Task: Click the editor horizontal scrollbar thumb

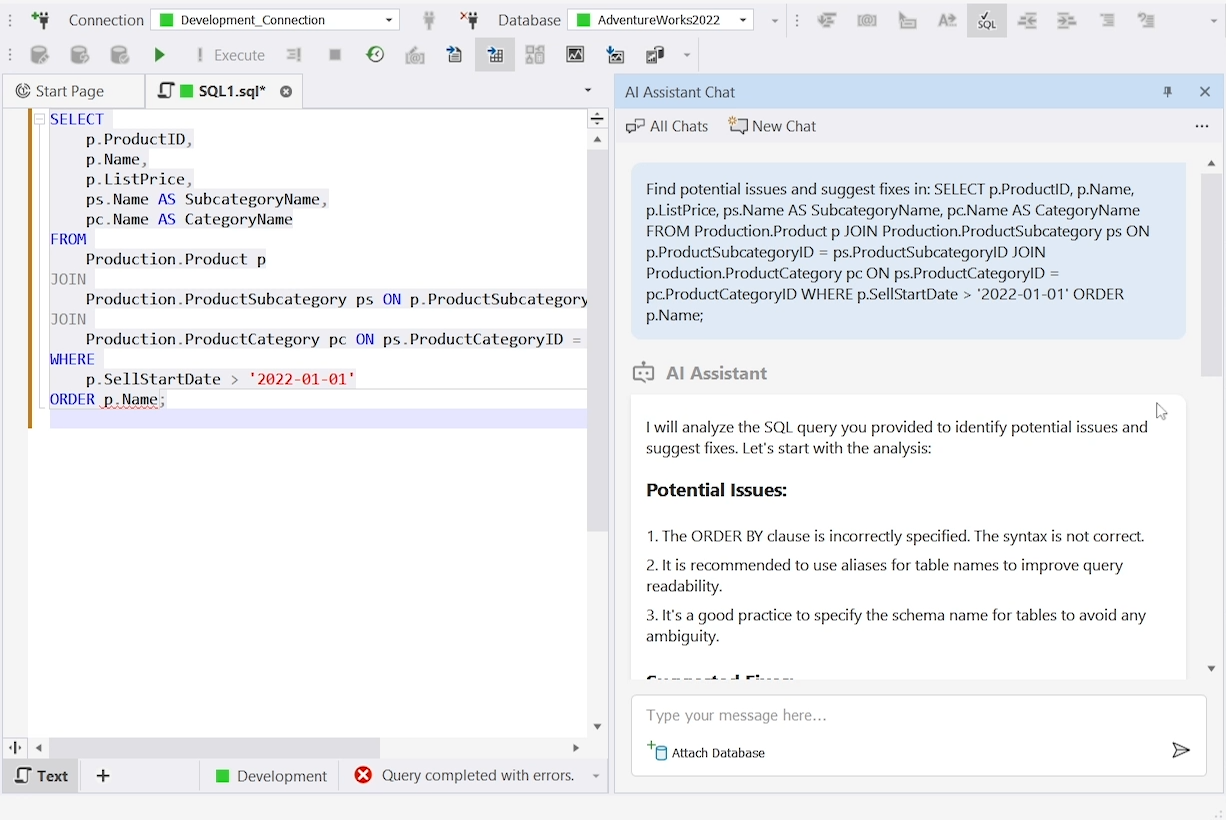Action: click(214, 747)
